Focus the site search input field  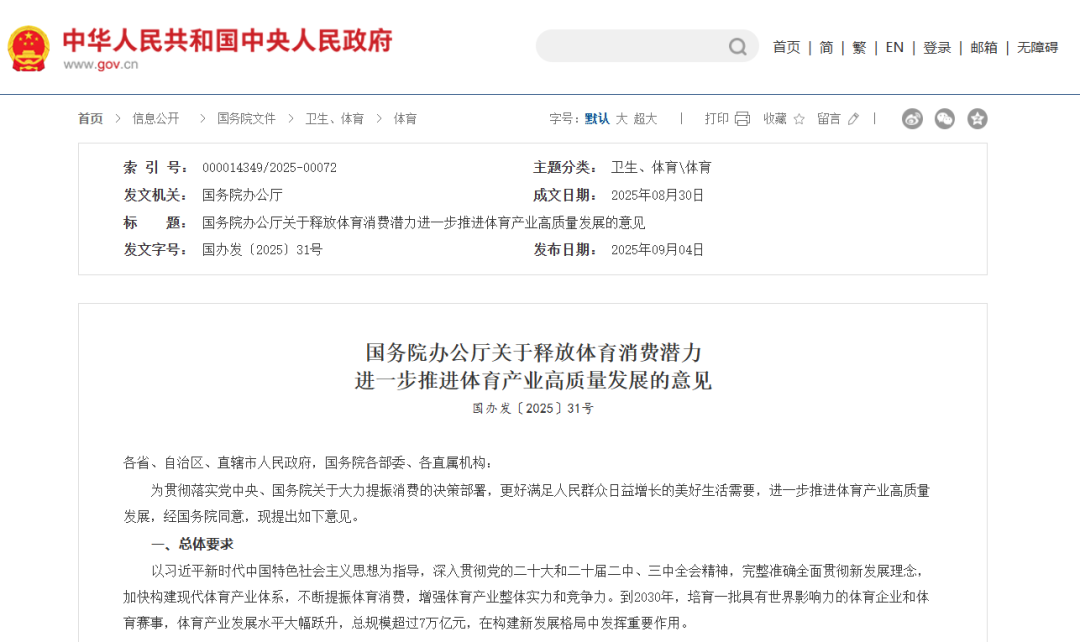coord(630,47)
